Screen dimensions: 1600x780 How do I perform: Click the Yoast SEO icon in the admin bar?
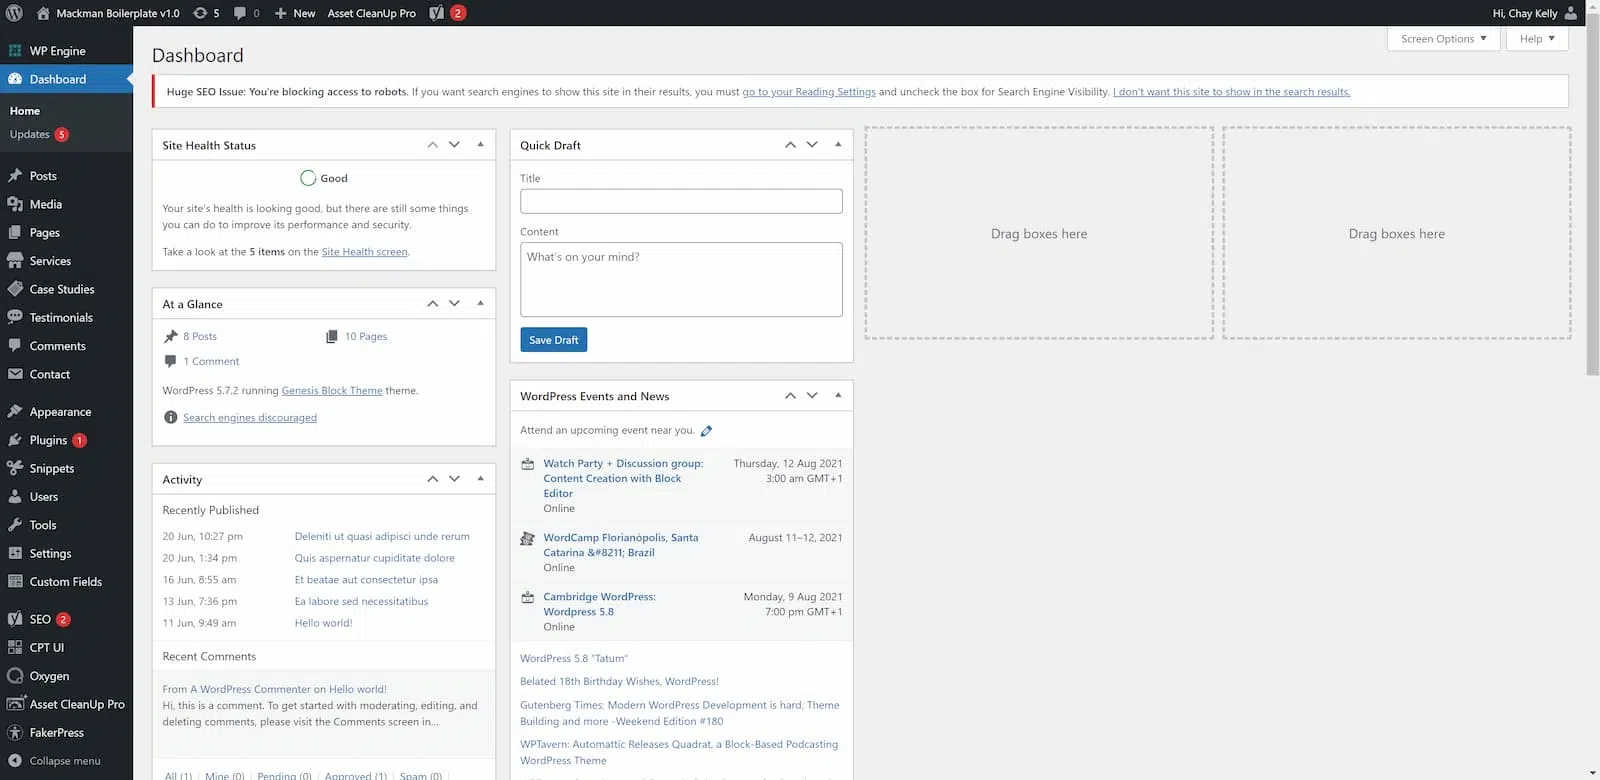tap(437, 13)
